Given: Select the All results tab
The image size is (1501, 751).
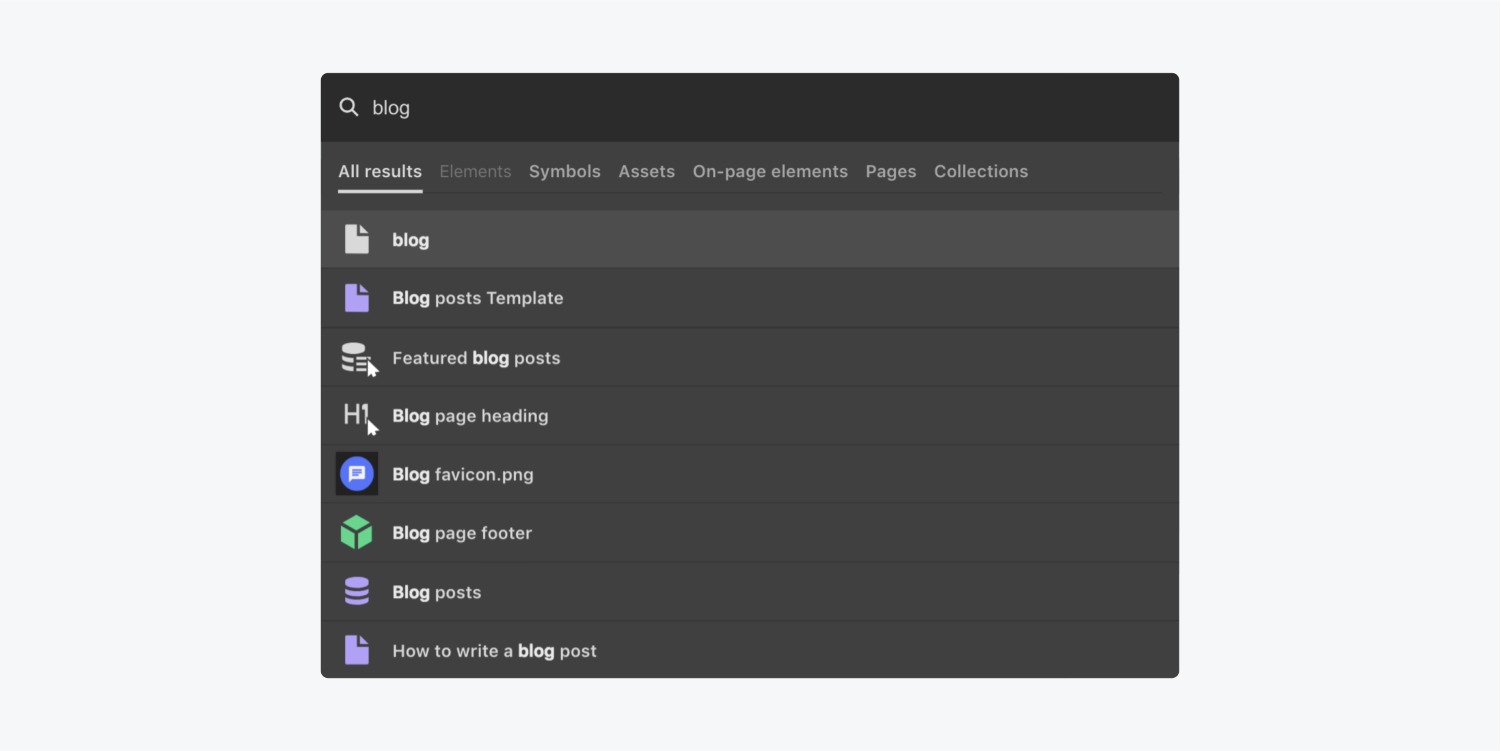Looking at the screenshot, I should pos(380,171).
